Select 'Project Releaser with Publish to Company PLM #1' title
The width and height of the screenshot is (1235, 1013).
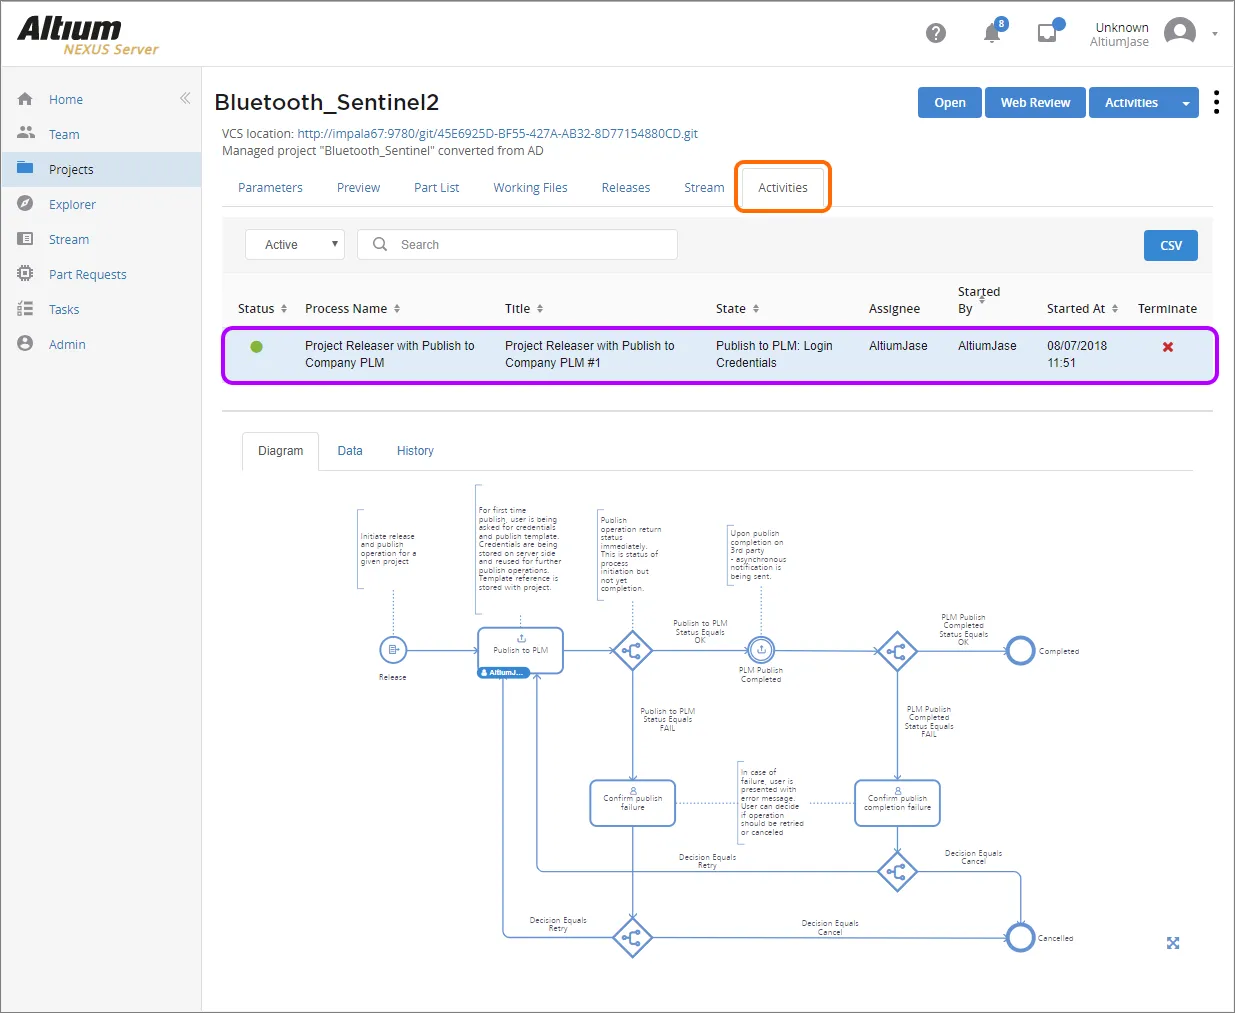tap(590, 354)
